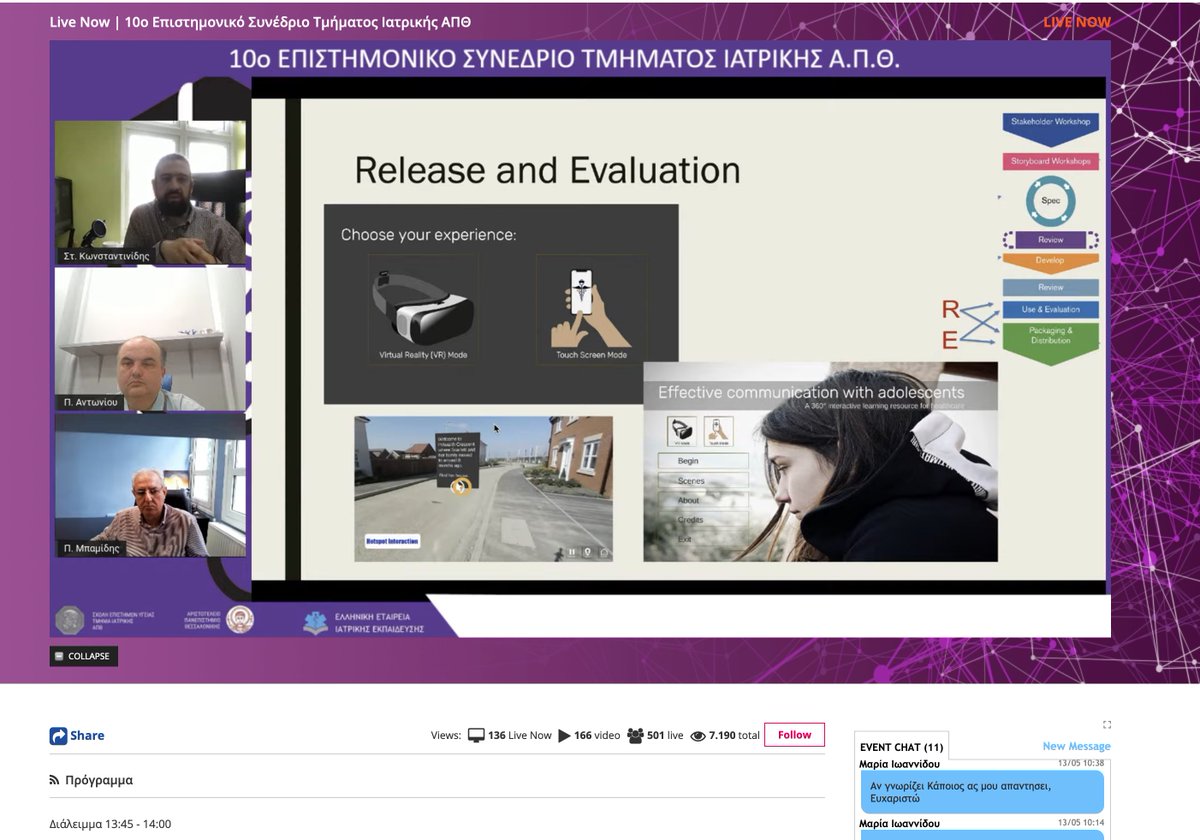The image size is (1200, 840).
Task: Click the people icon for live viewers
Action: coord(635,736)
